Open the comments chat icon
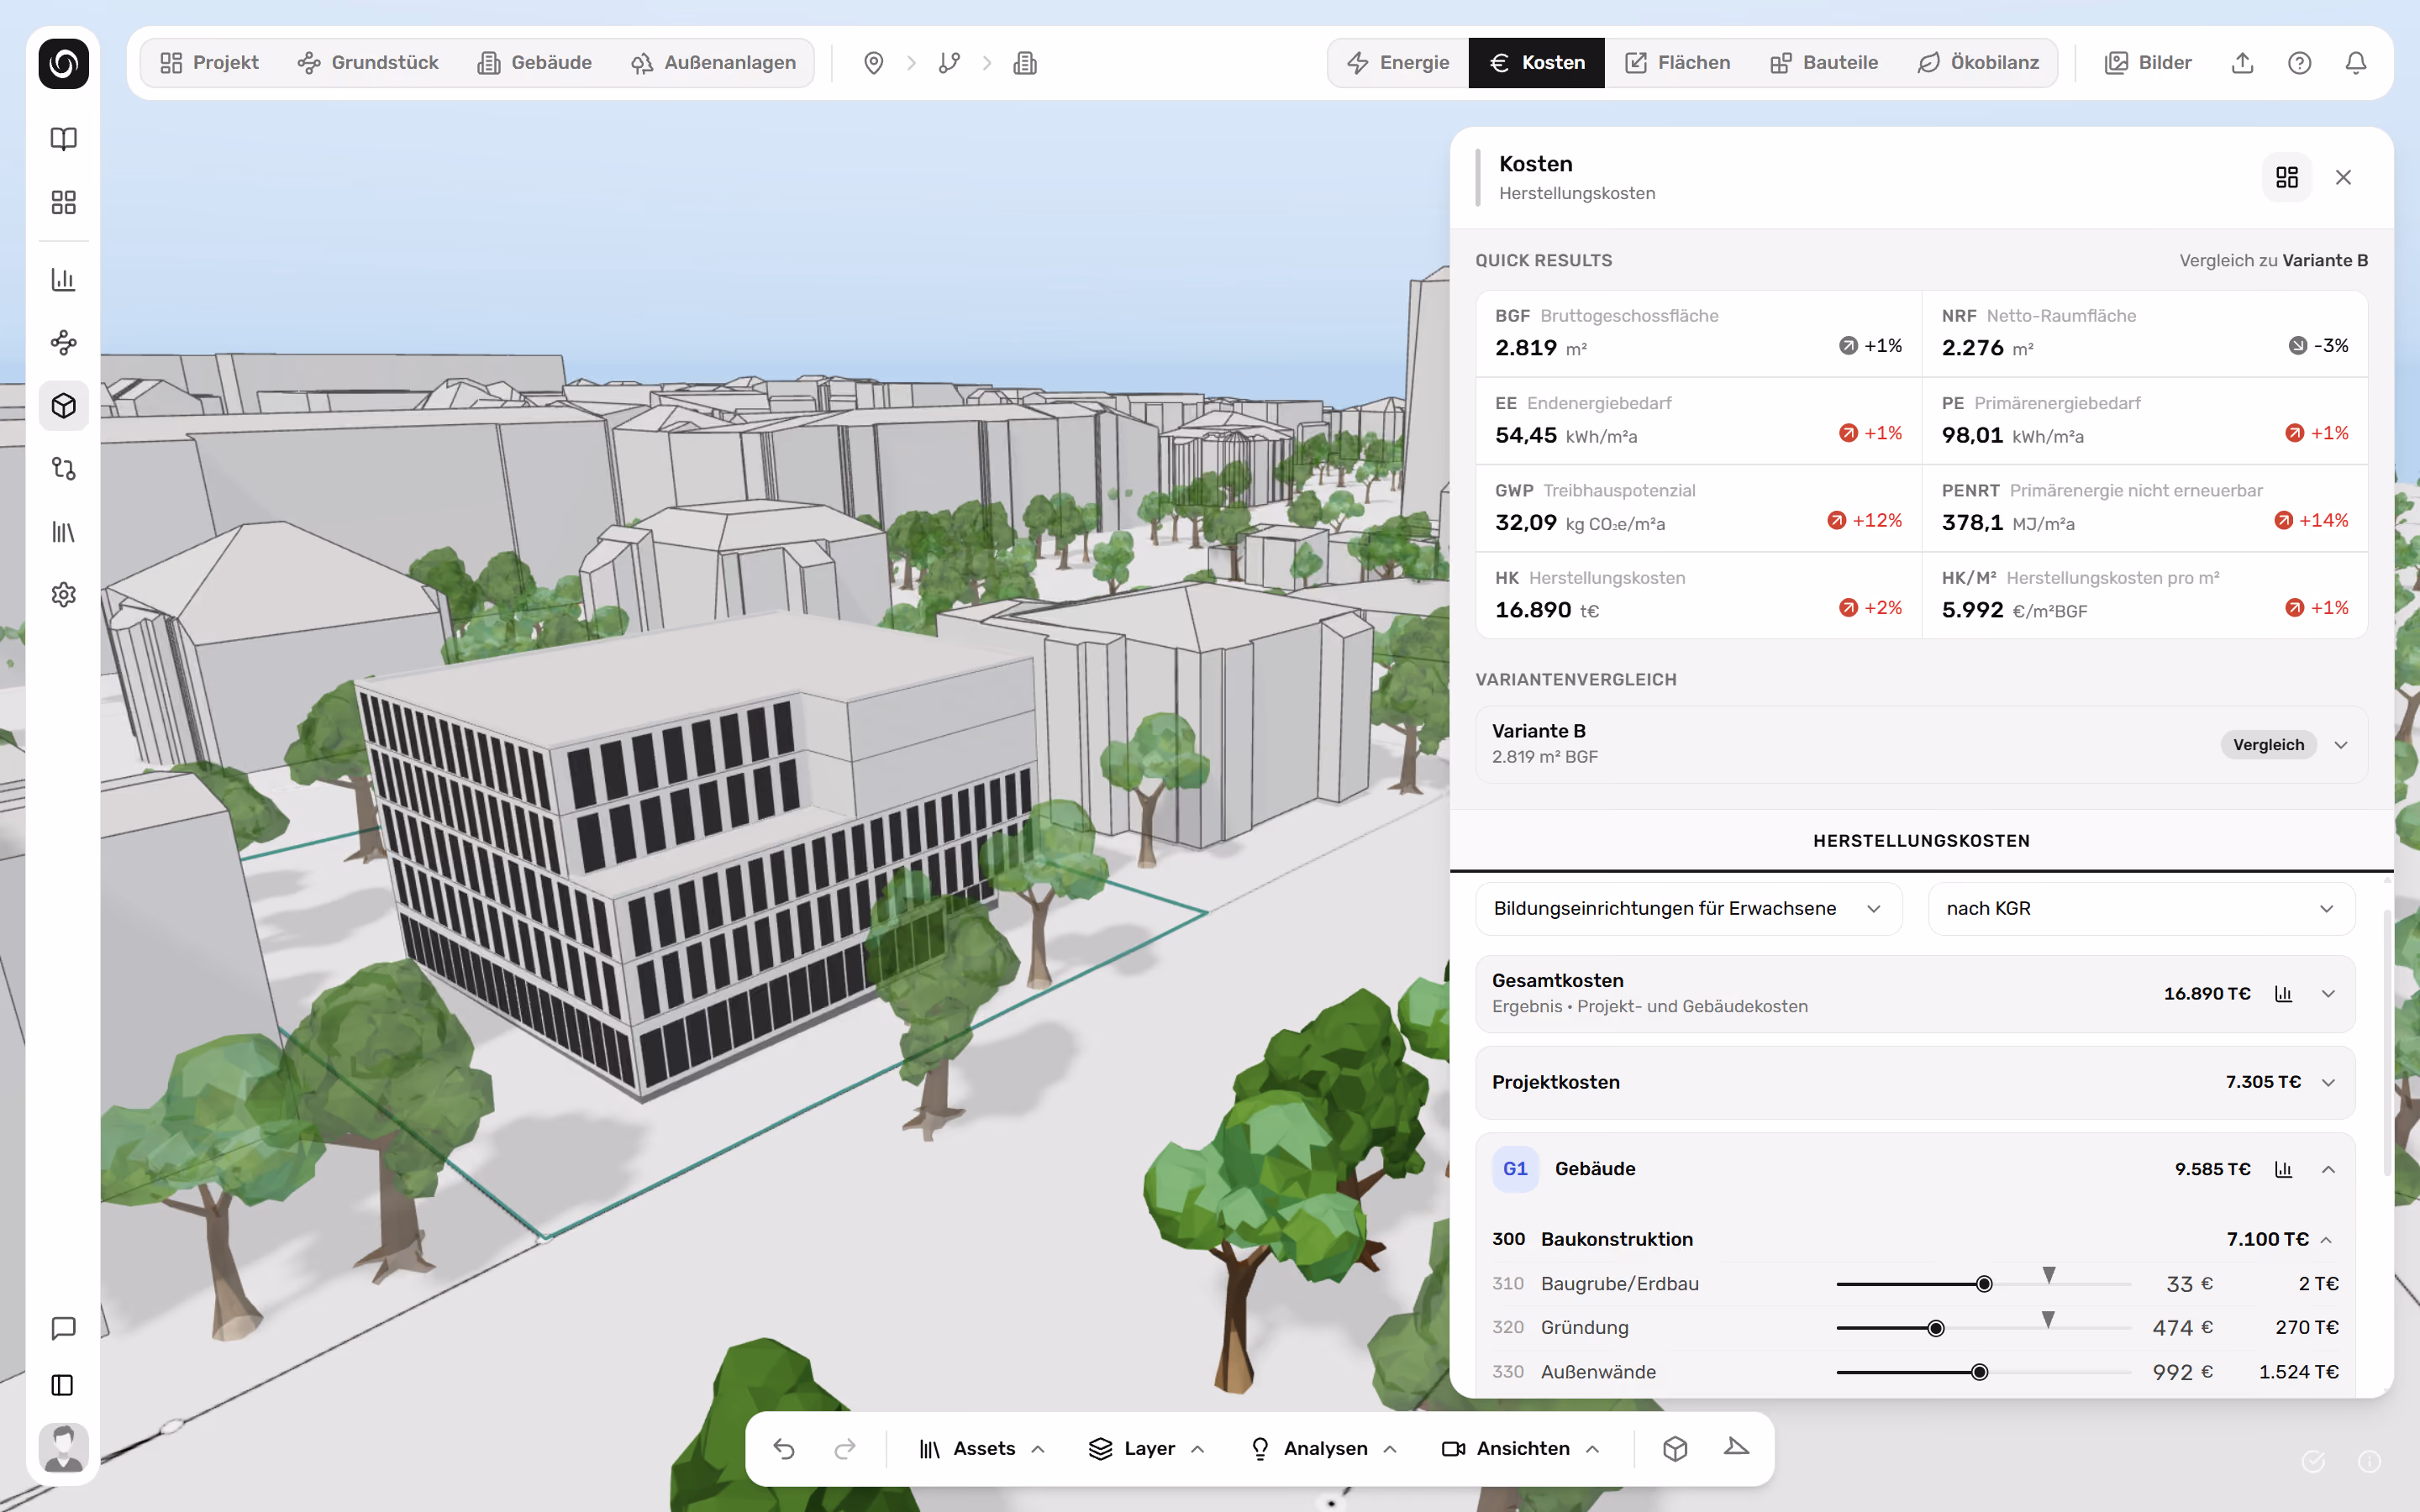2420x1512 pixels. [x=63, y=1328]
